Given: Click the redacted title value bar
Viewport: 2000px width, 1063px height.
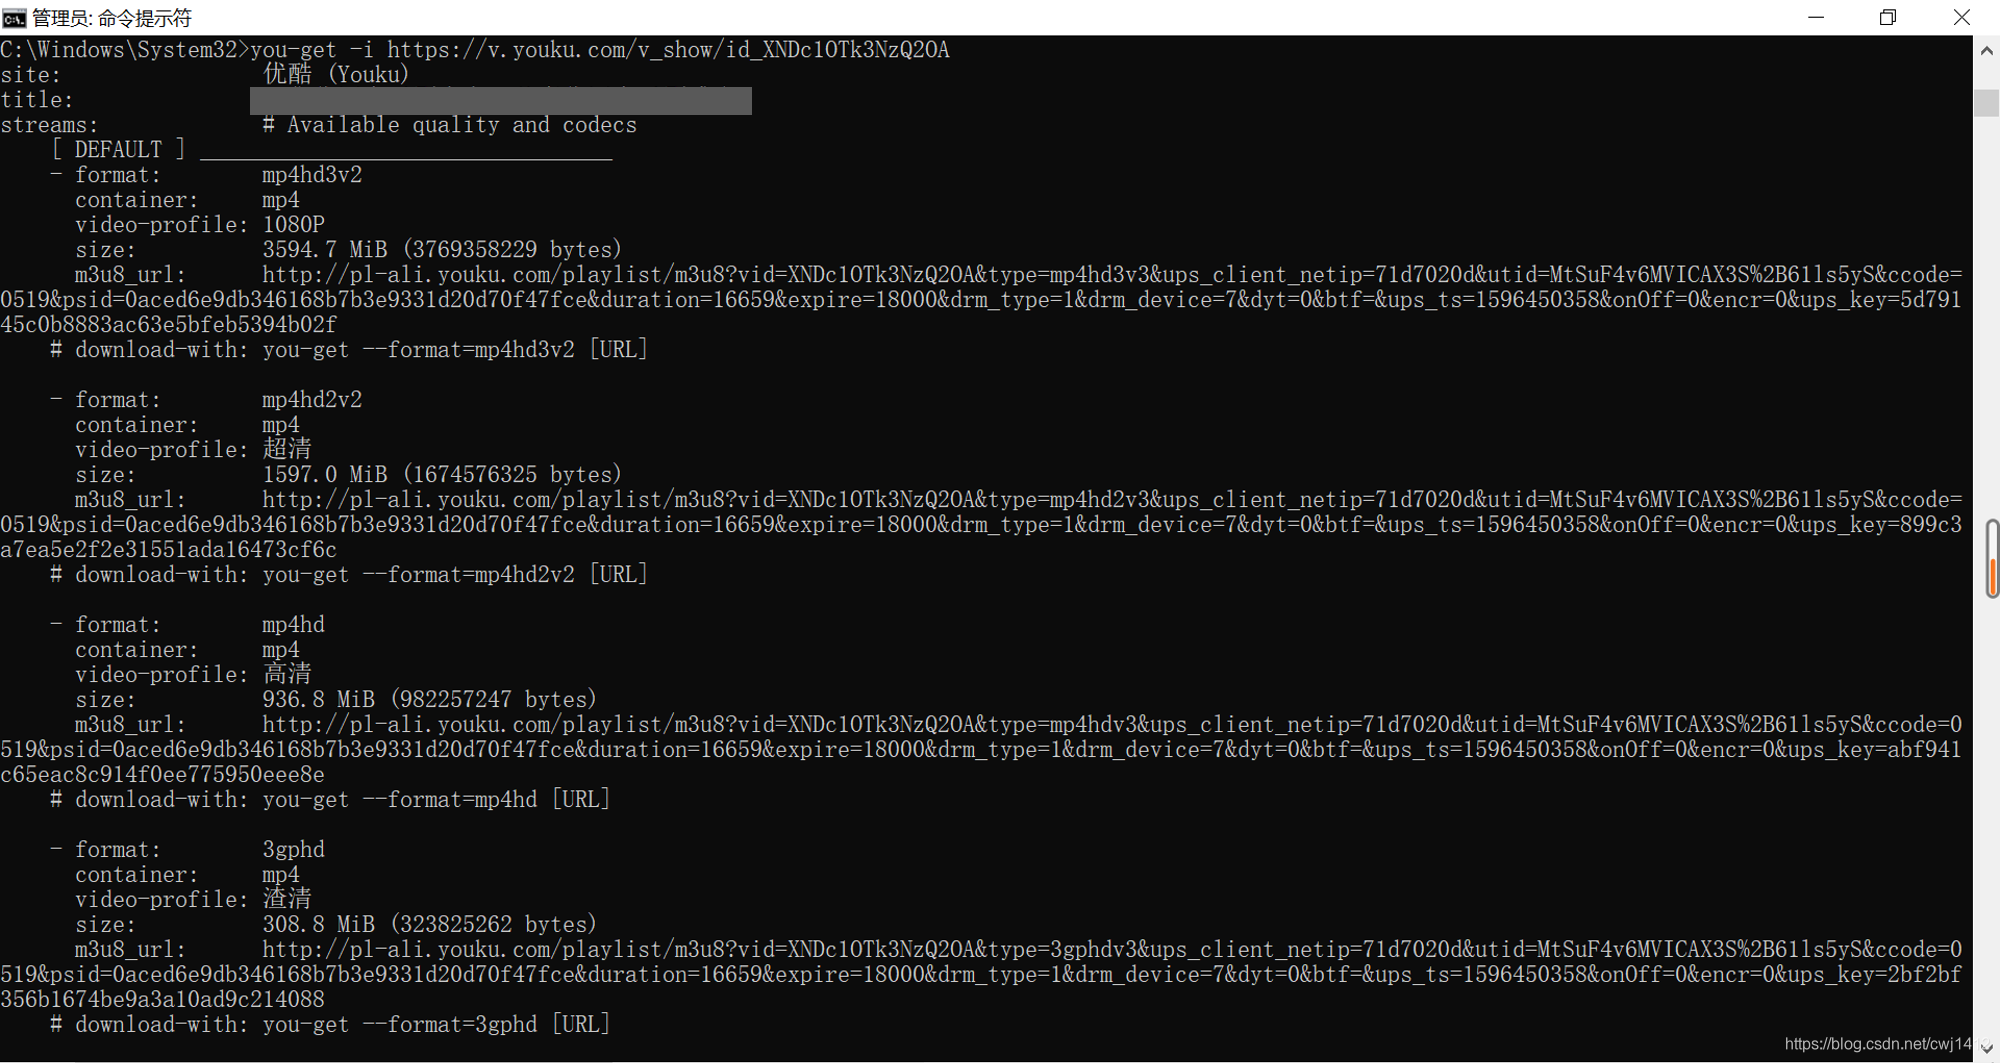Looking at the screenshot, I should [x=501, y=100].
